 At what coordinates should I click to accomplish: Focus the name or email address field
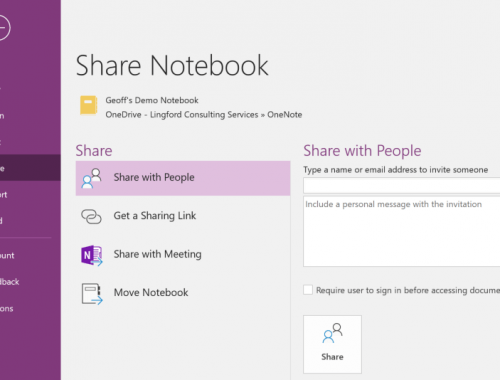click(402, 185)
